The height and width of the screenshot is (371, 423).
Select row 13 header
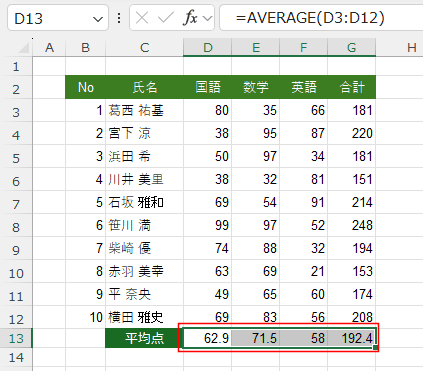tap(16, 338)
